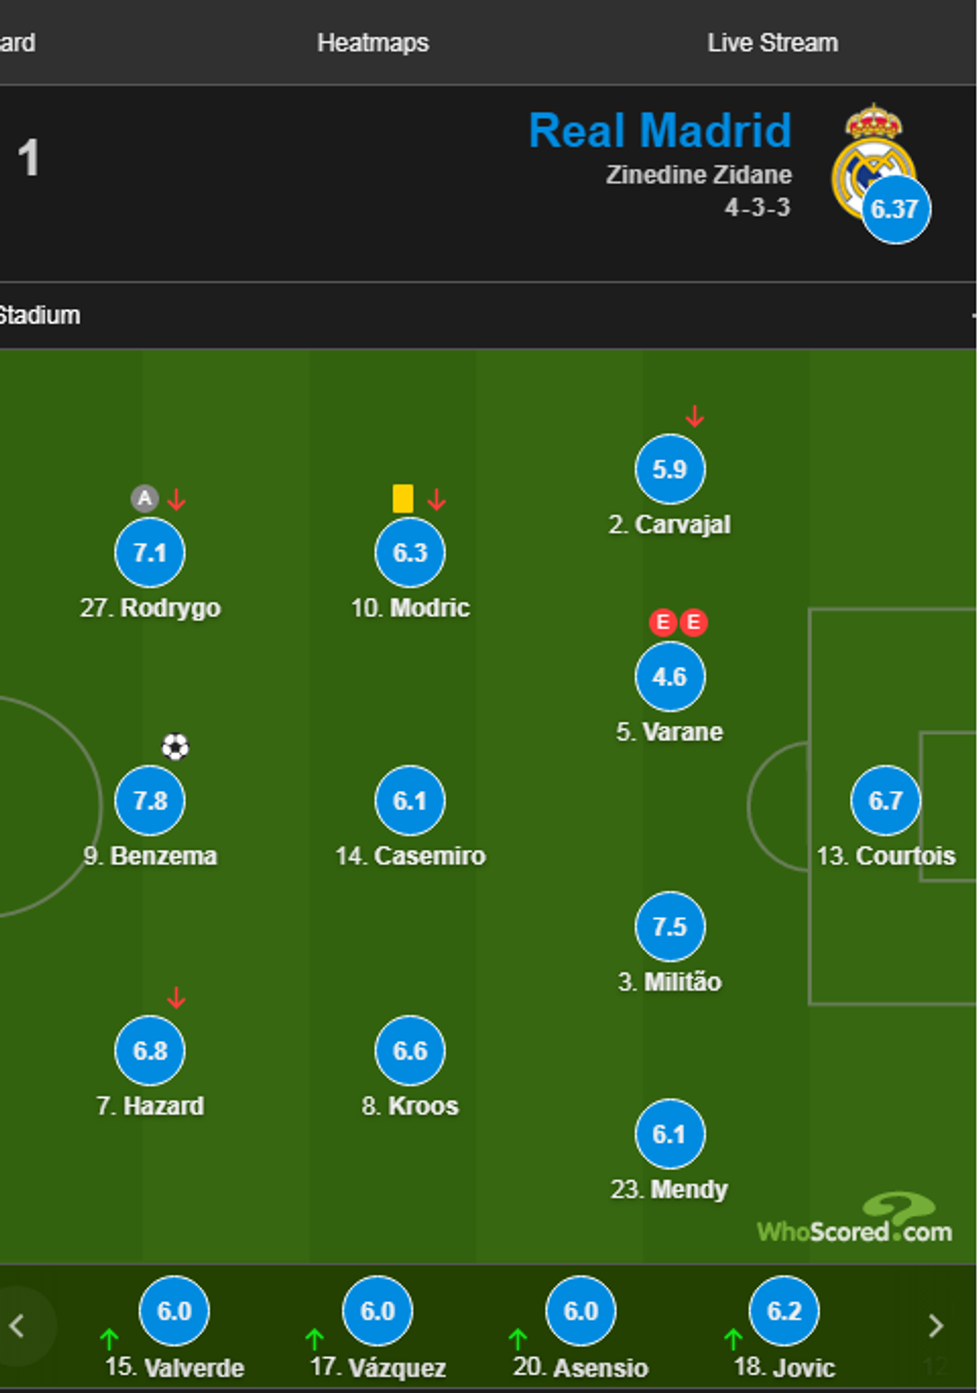Click Modric's yellow card icon

[x=403, y=498]
